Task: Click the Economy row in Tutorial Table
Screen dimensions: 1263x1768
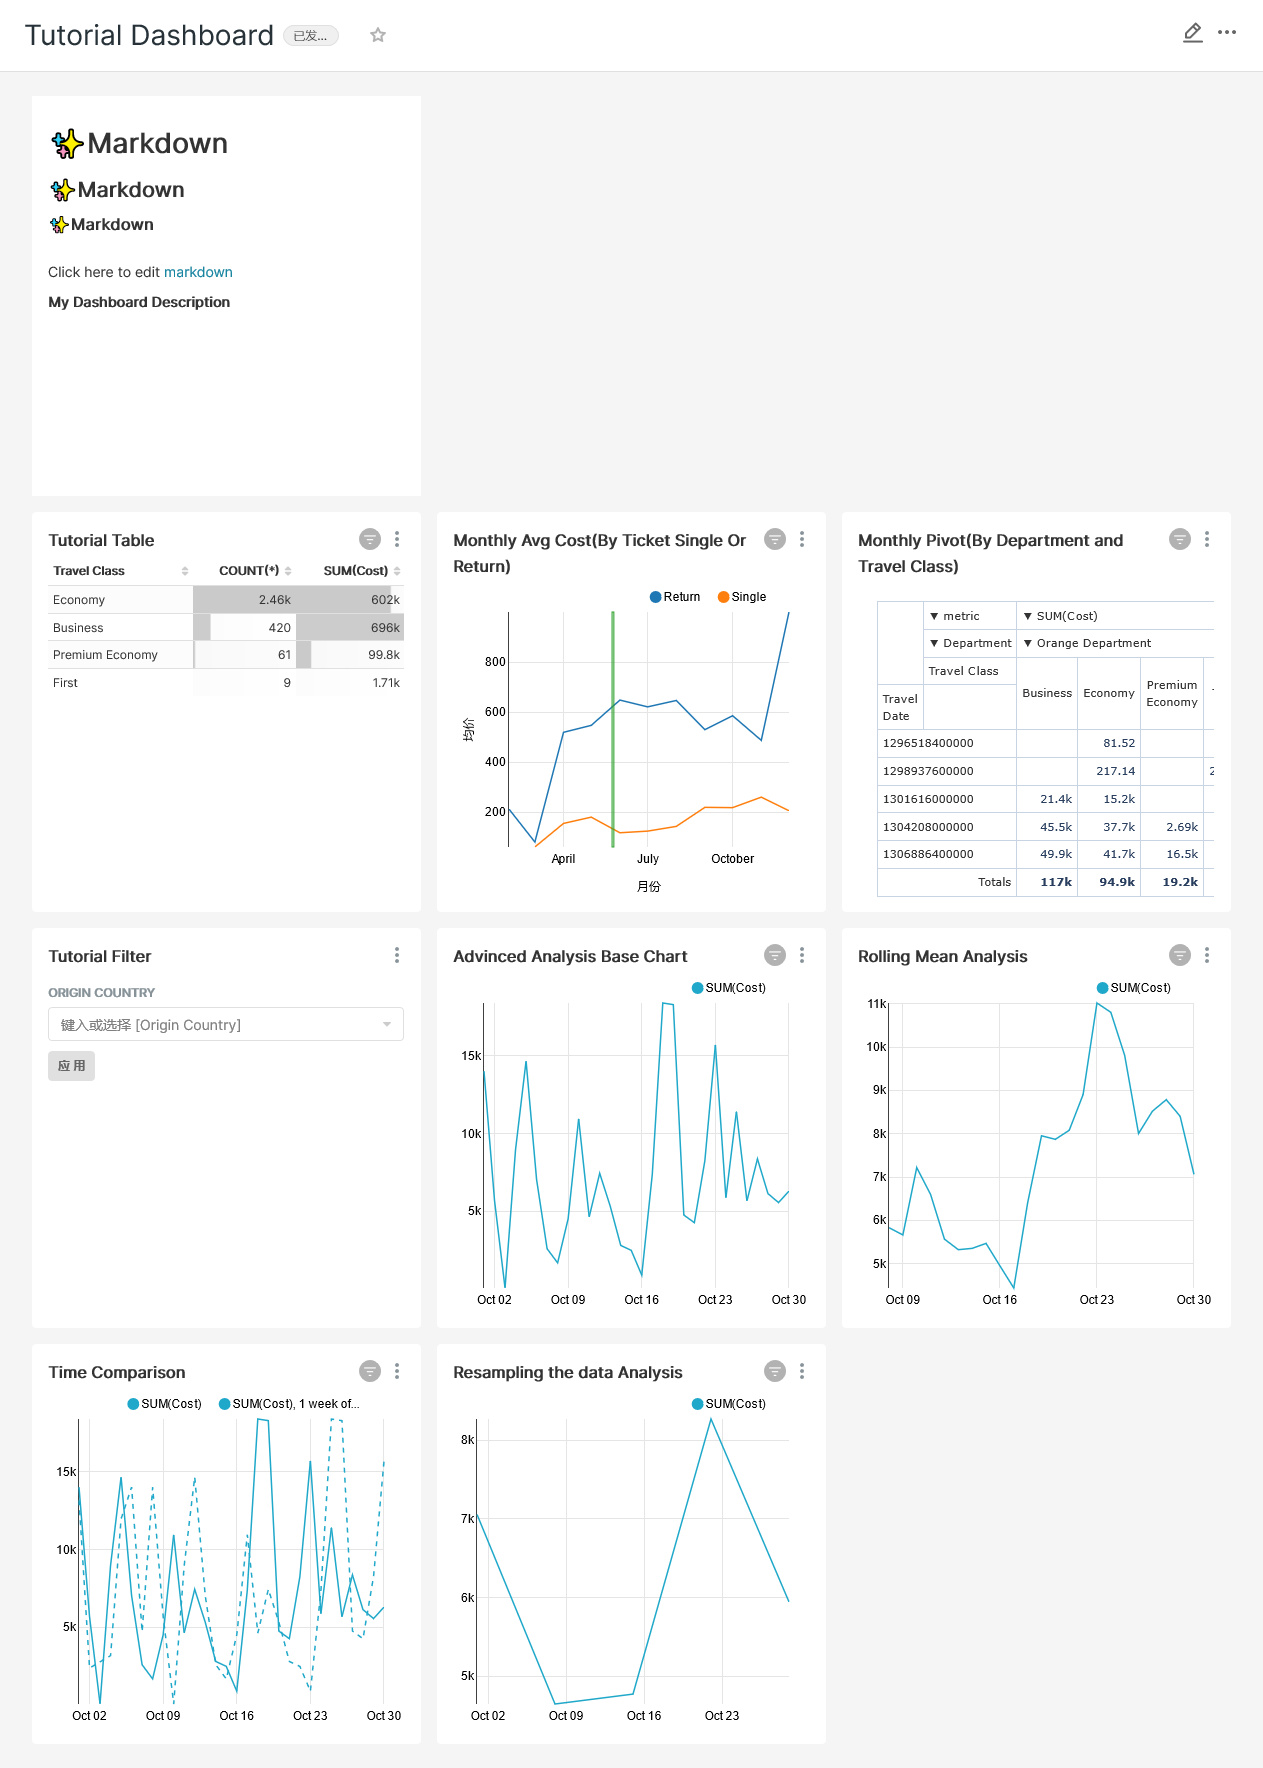Action: [x=226, y=600]
